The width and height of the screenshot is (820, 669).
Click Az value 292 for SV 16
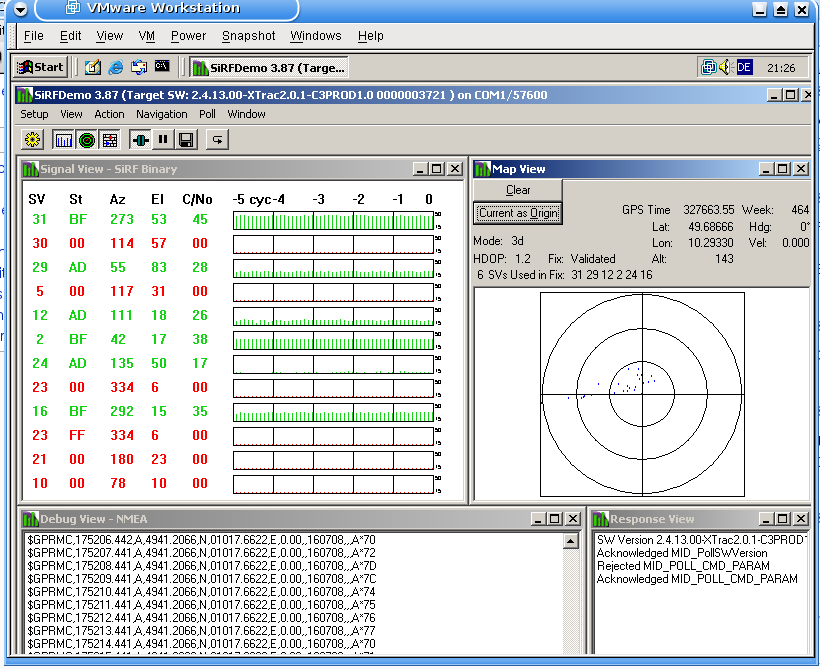pos(122,411)
